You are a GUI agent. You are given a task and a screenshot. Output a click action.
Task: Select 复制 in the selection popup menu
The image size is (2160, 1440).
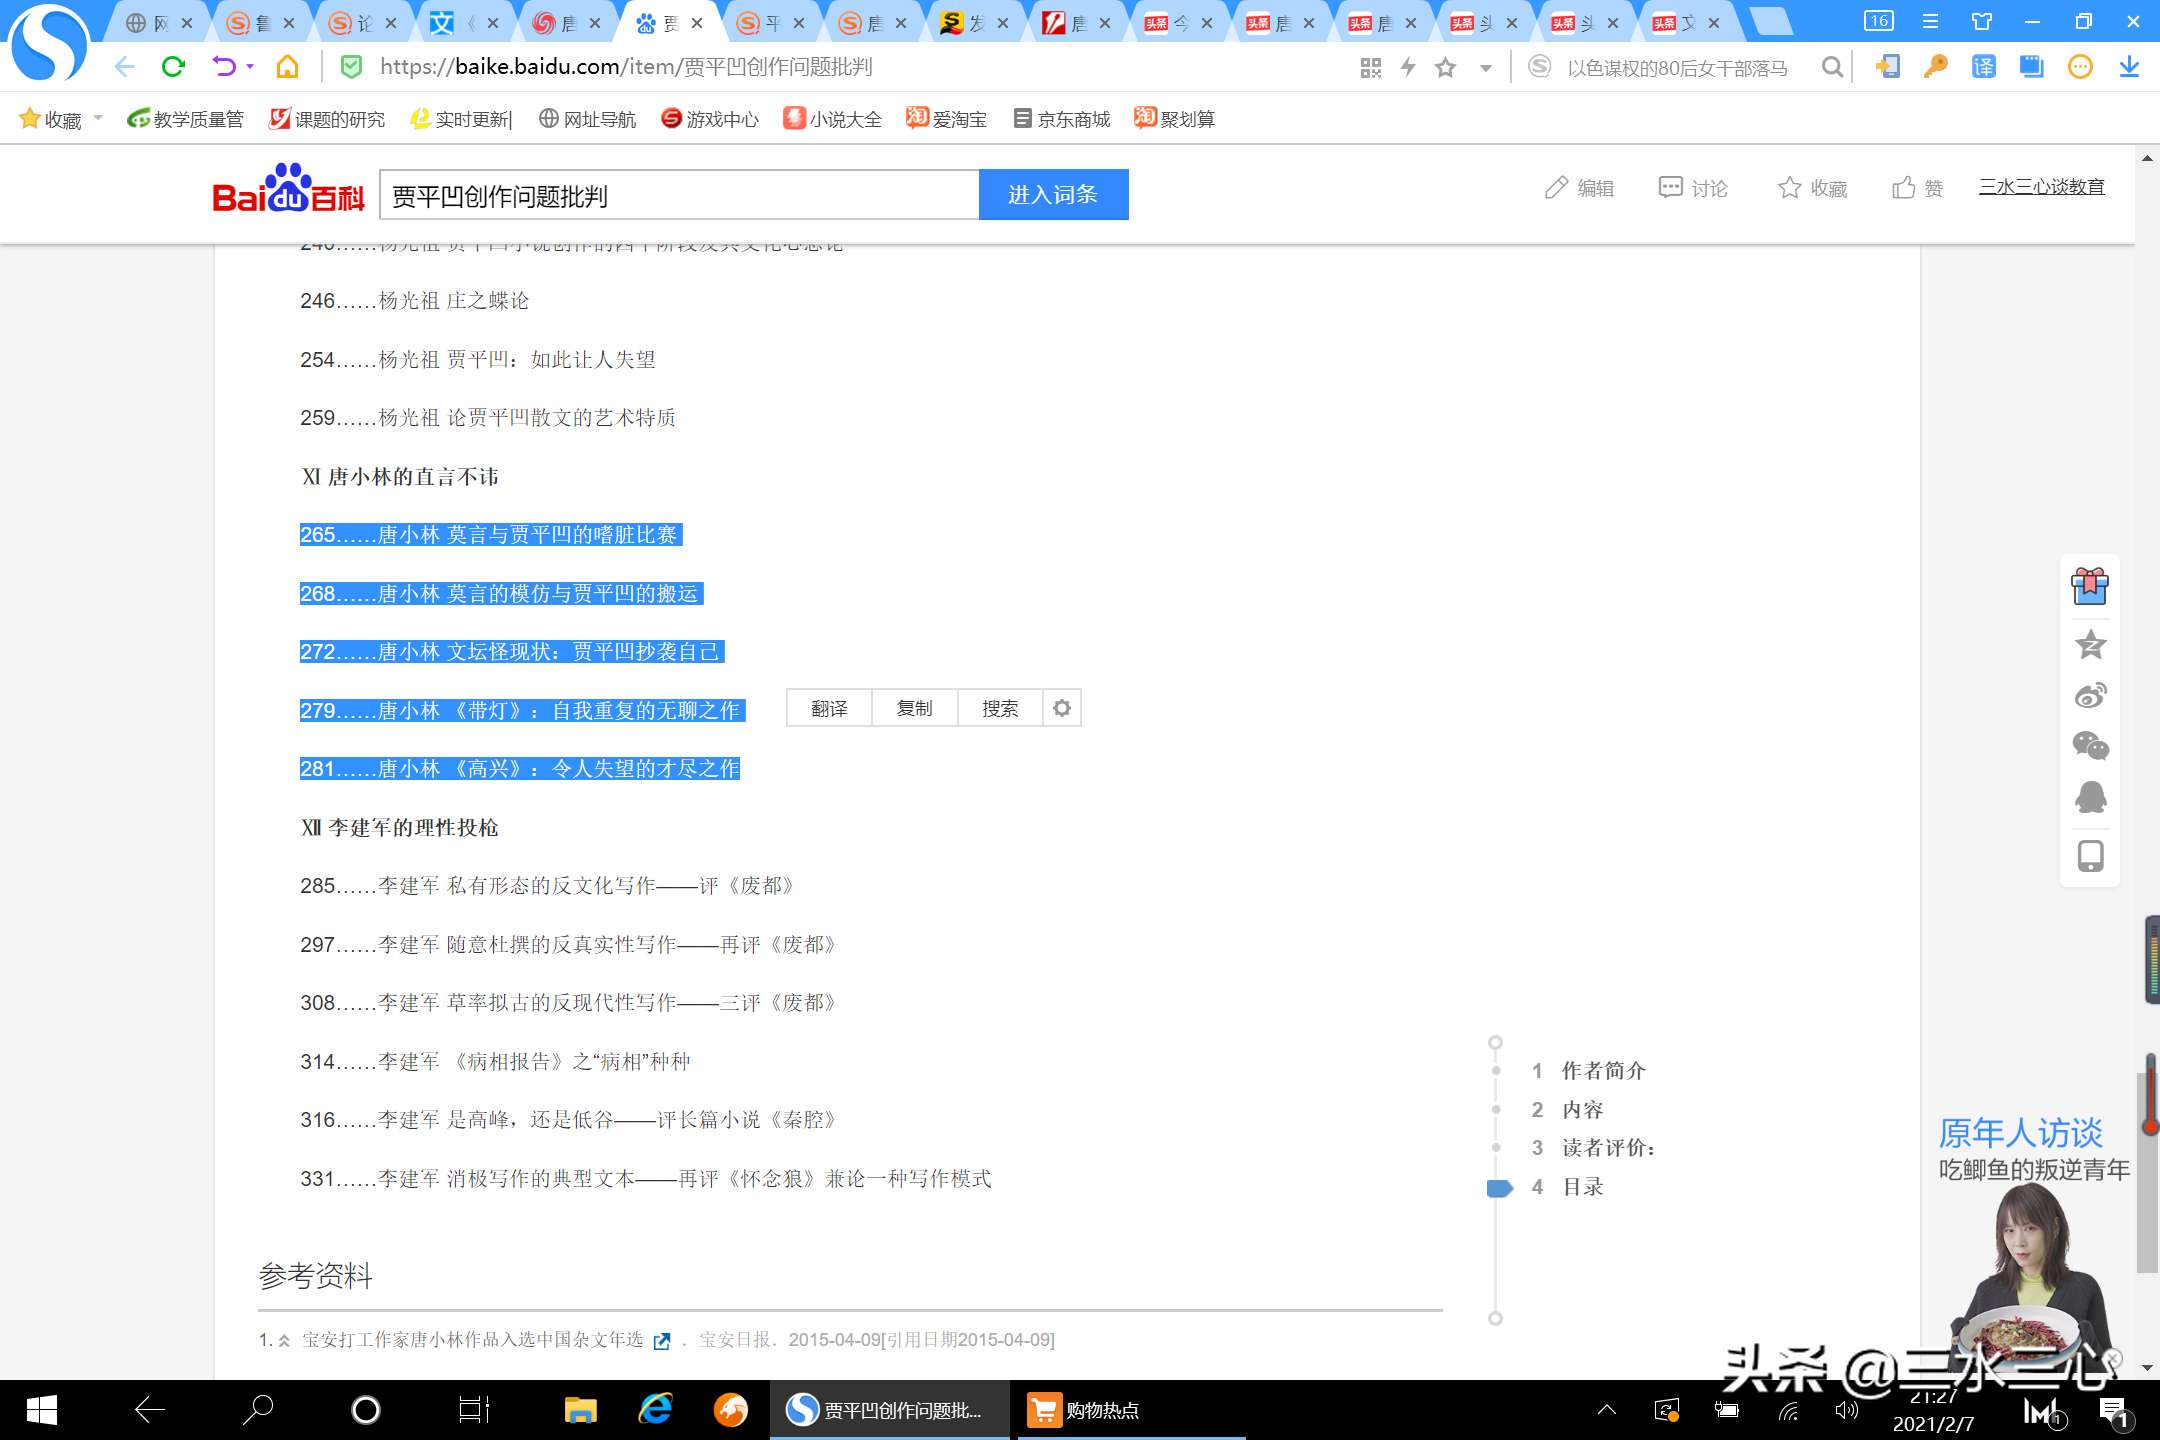click(x=914, y=708)
